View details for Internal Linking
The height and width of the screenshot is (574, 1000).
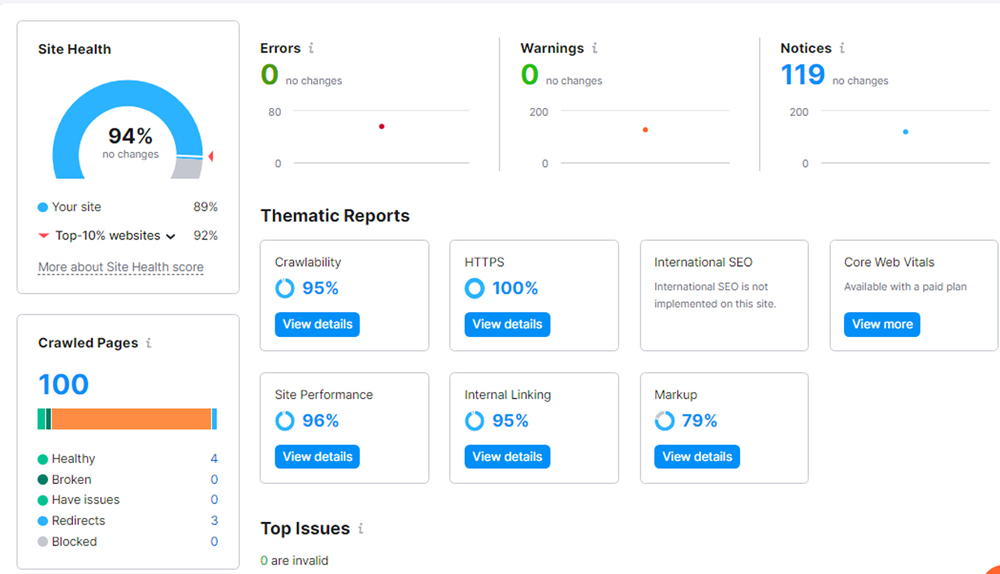pyautogui.click(x=507, y=456)
